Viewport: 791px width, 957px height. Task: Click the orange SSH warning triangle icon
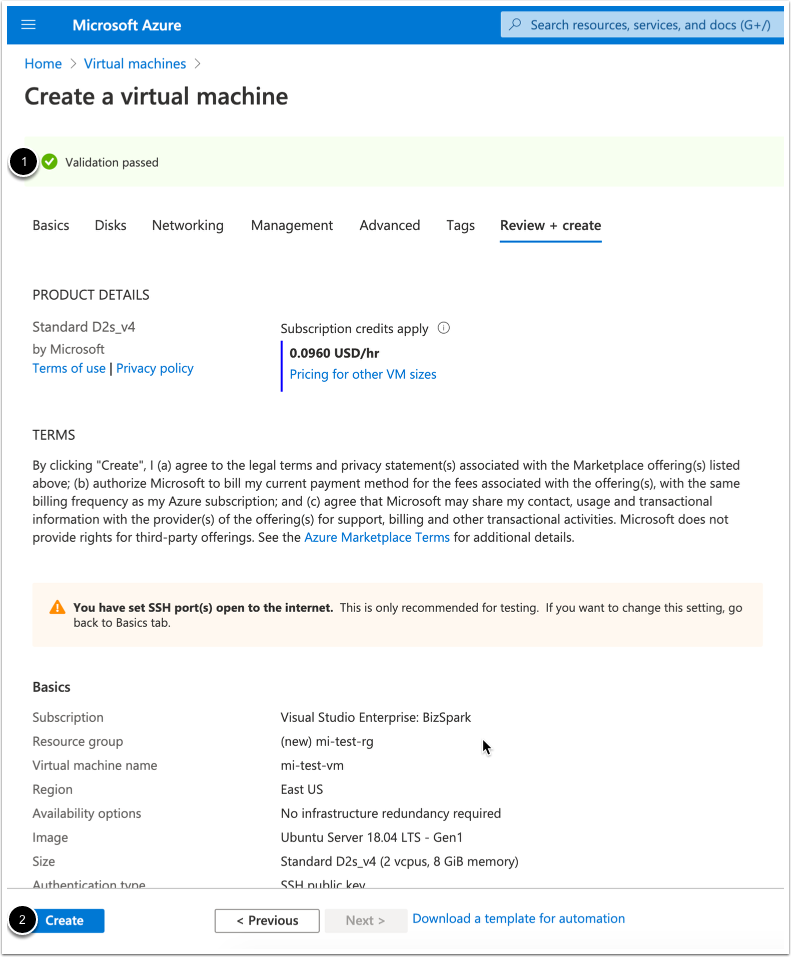pyautogui.click(x=57, y=607)
